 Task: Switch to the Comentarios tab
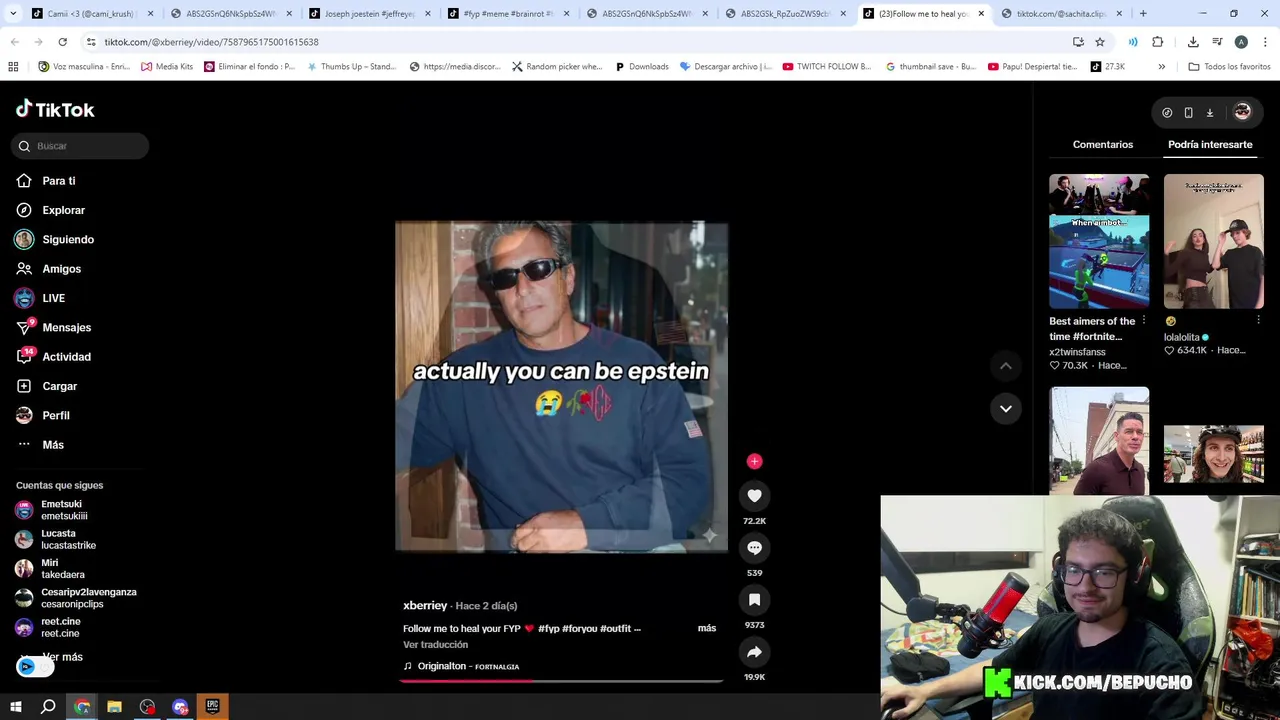pos(1103,145)
